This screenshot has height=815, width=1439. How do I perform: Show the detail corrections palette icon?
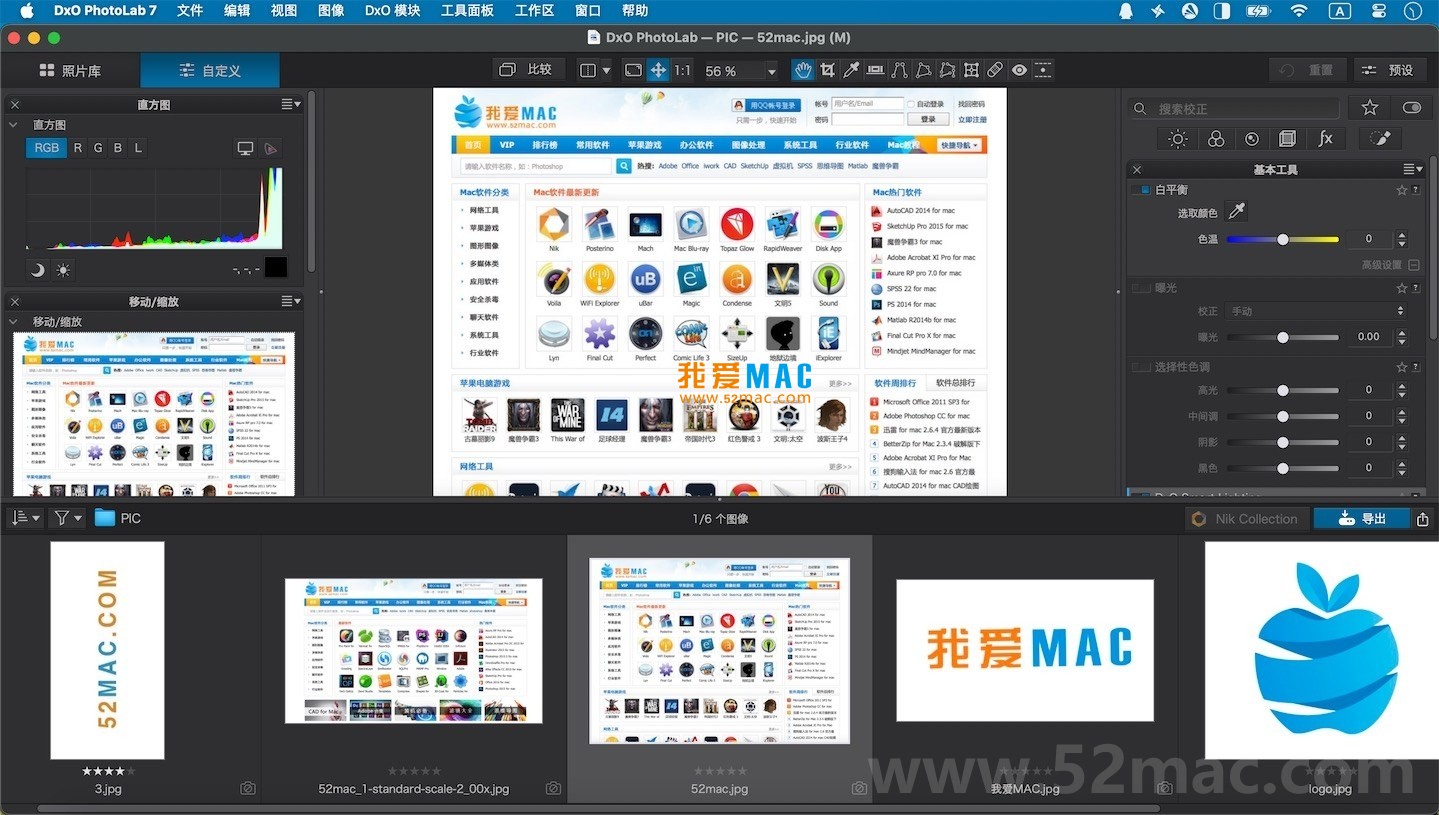[x=1252, y=139]
